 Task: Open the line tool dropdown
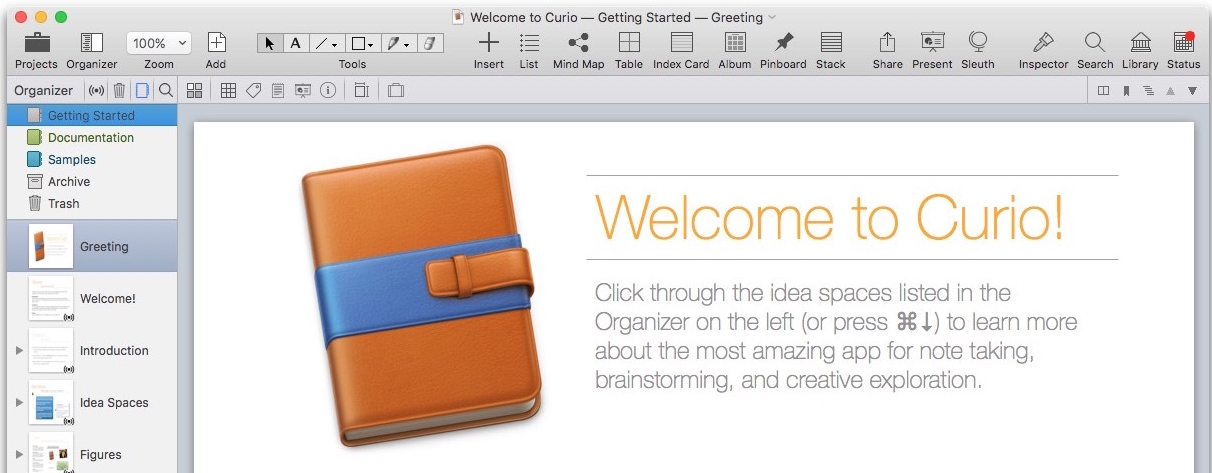tap(327, 43)
